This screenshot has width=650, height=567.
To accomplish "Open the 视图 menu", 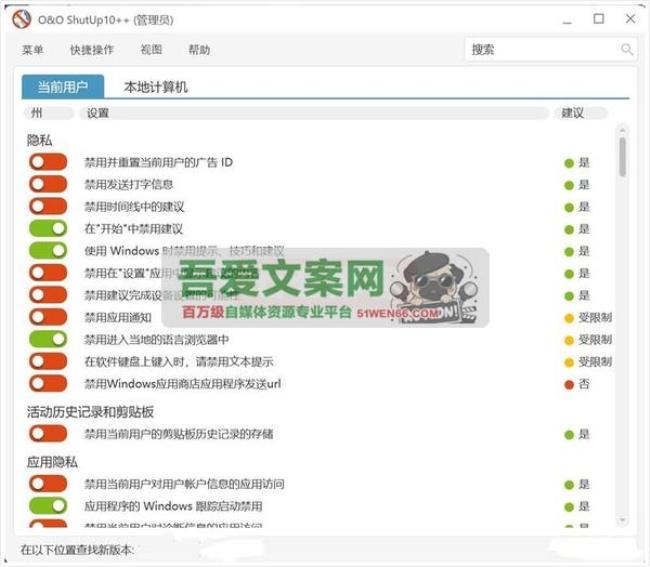I will point(151,50).
